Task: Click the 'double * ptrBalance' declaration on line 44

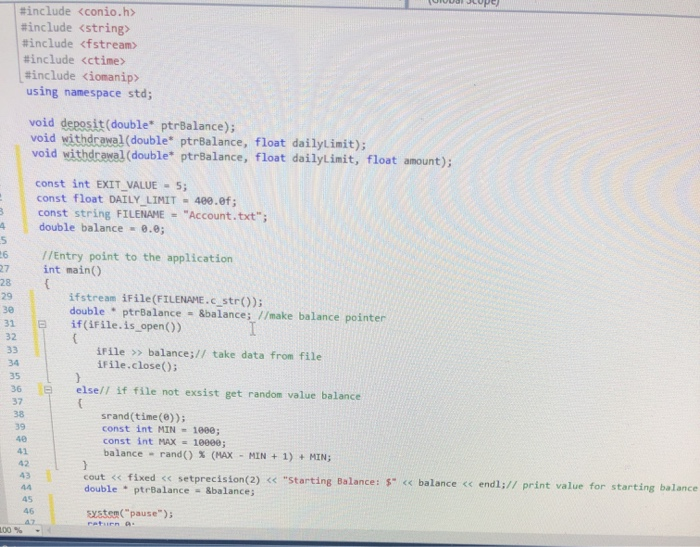Action: tap(170, 490)
